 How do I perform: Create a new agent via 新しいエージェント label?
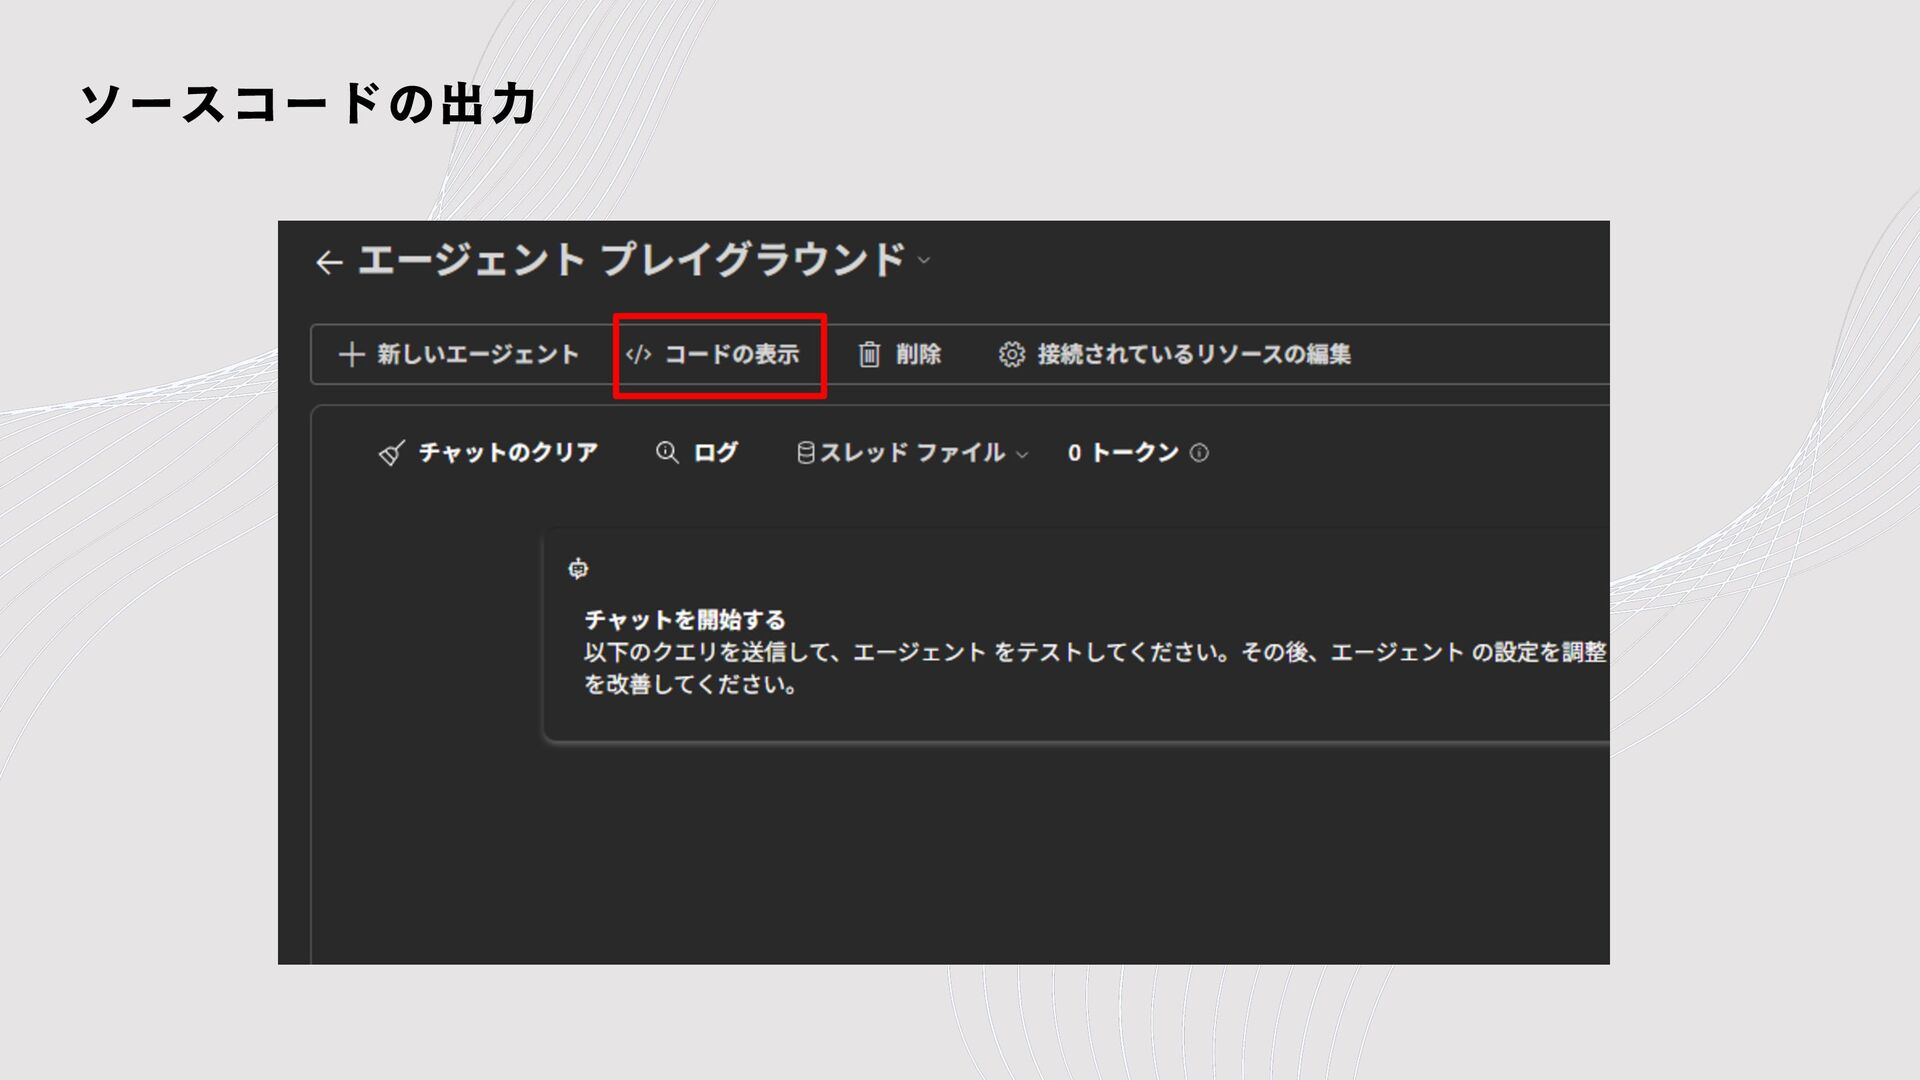pyautogui.click(x=477, y=355)
